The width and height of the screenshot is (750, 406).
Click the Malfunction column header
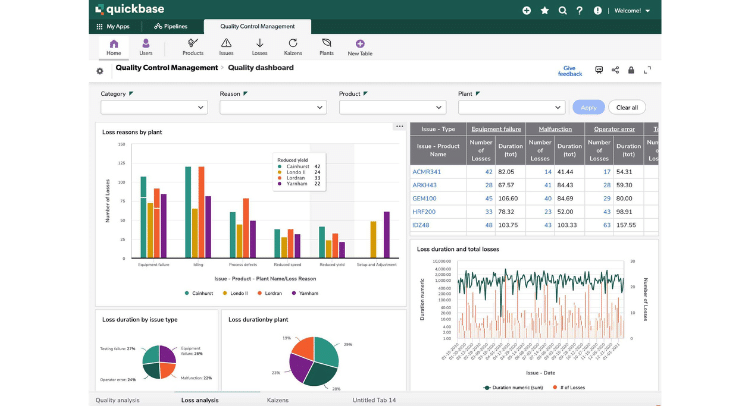pyautogui.click(x=555, y=129)
